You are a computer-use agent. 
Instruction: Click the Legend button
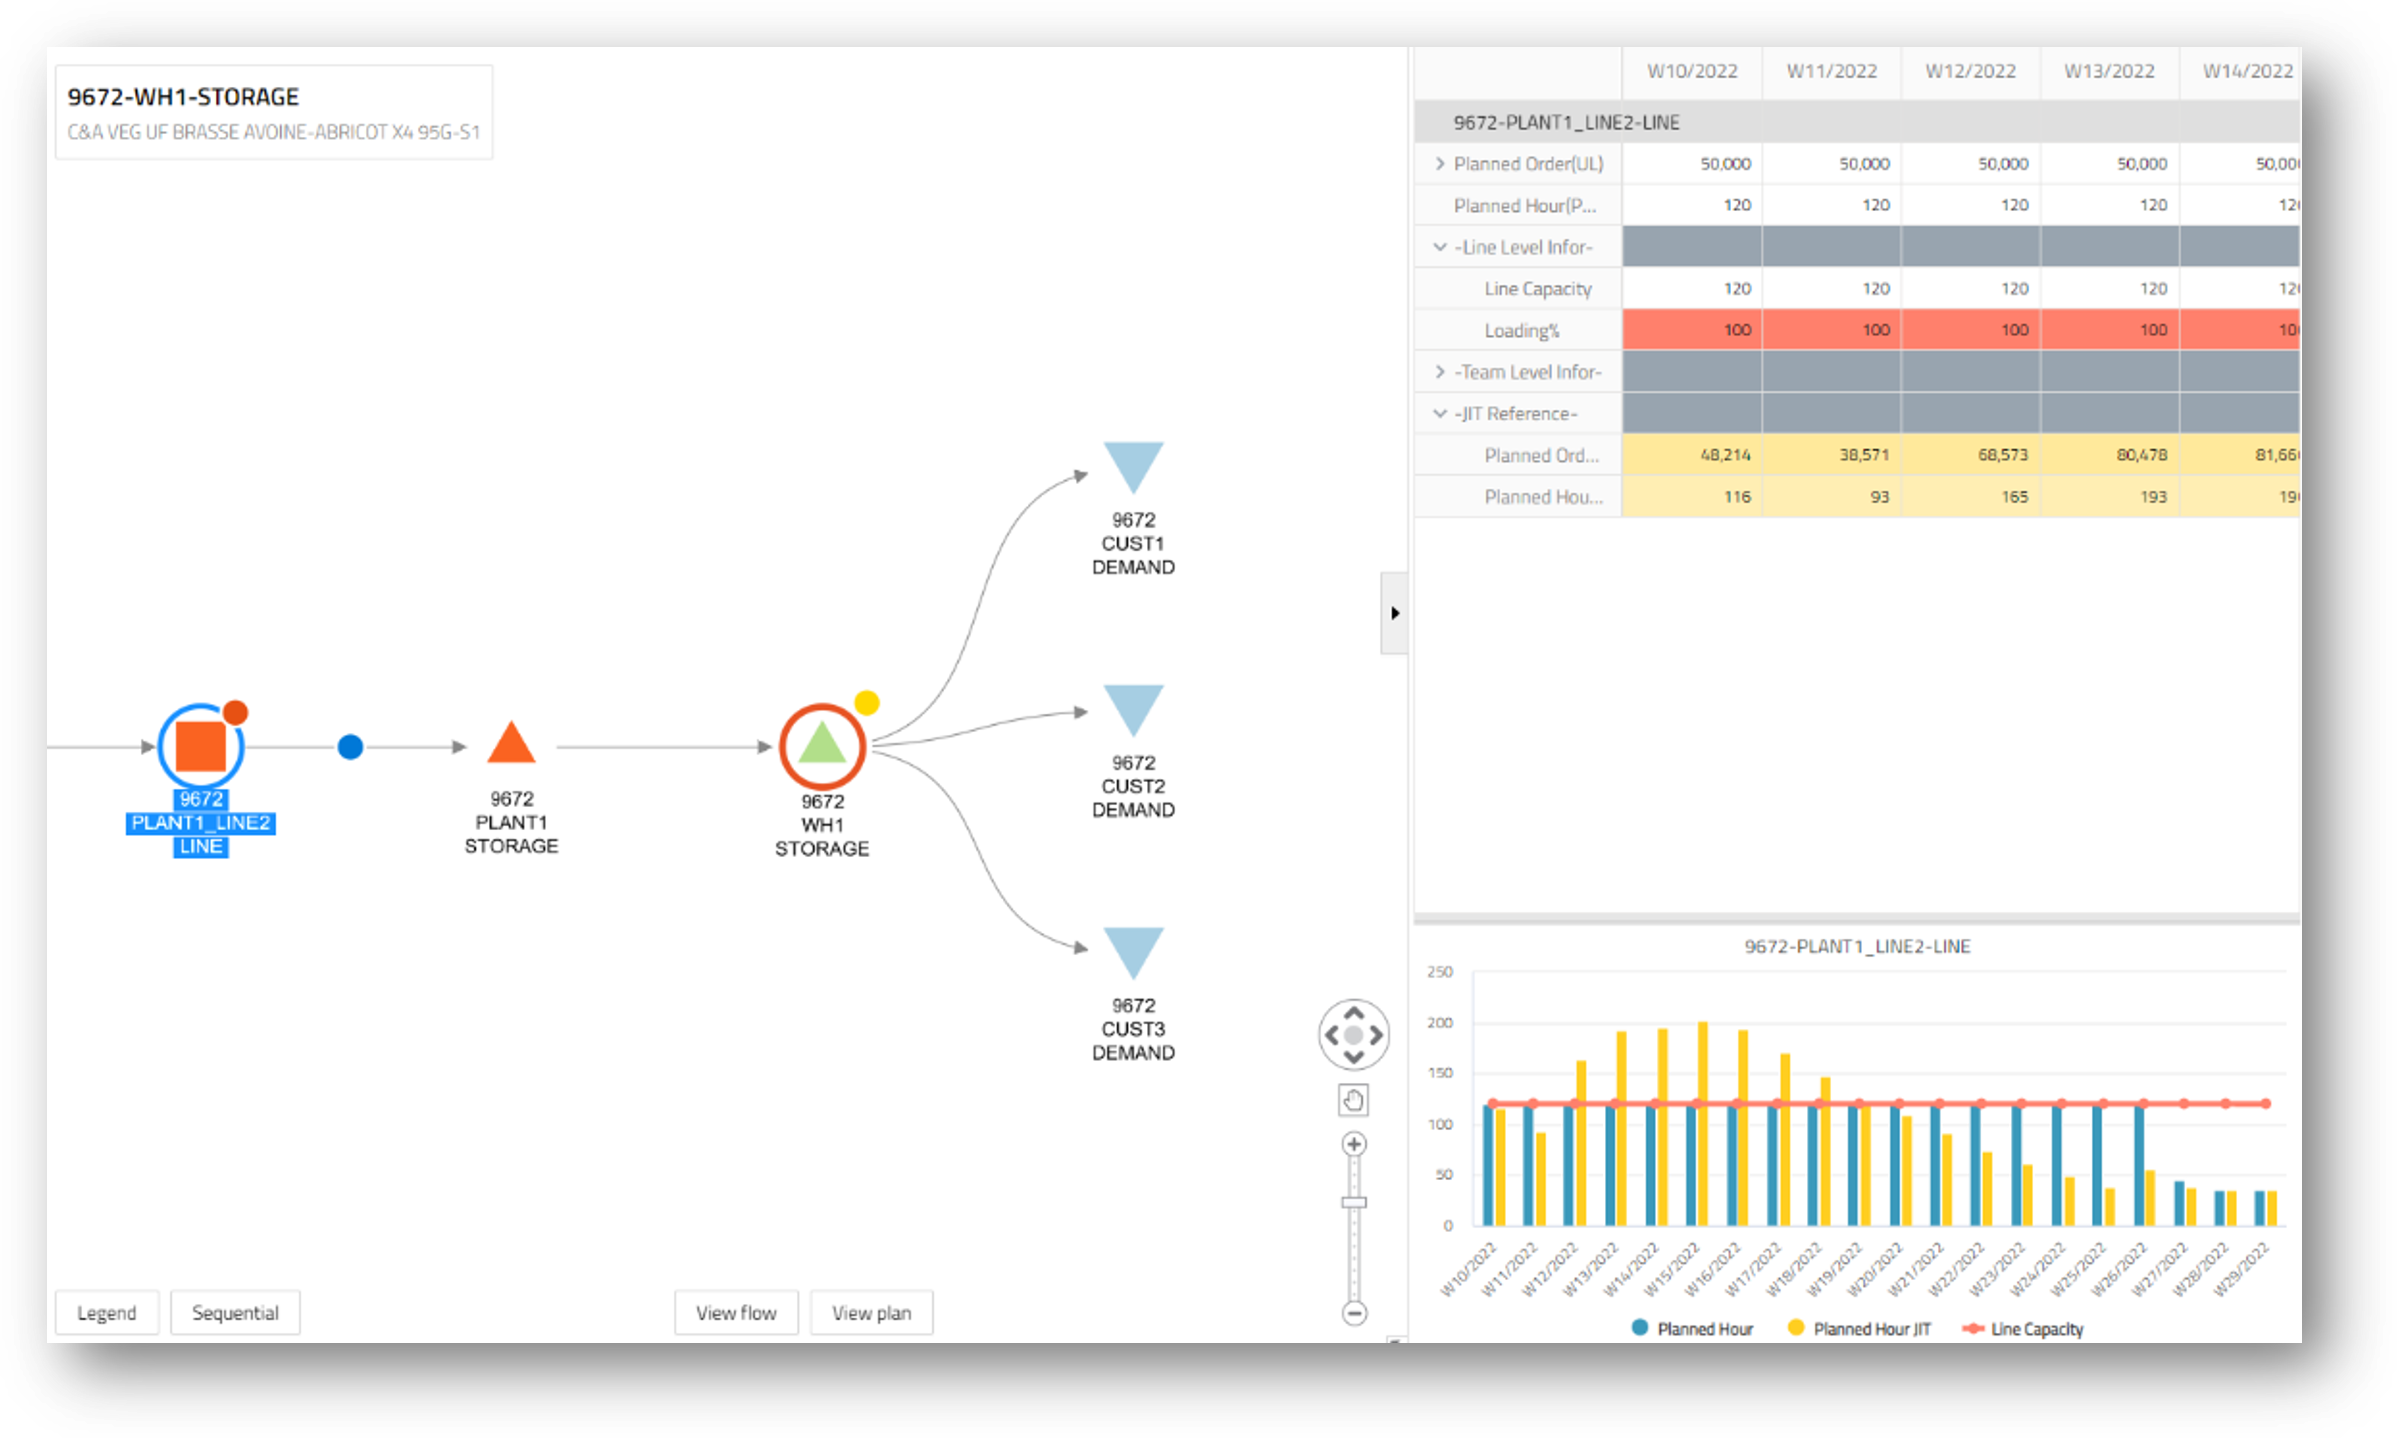click(106, 1312)
